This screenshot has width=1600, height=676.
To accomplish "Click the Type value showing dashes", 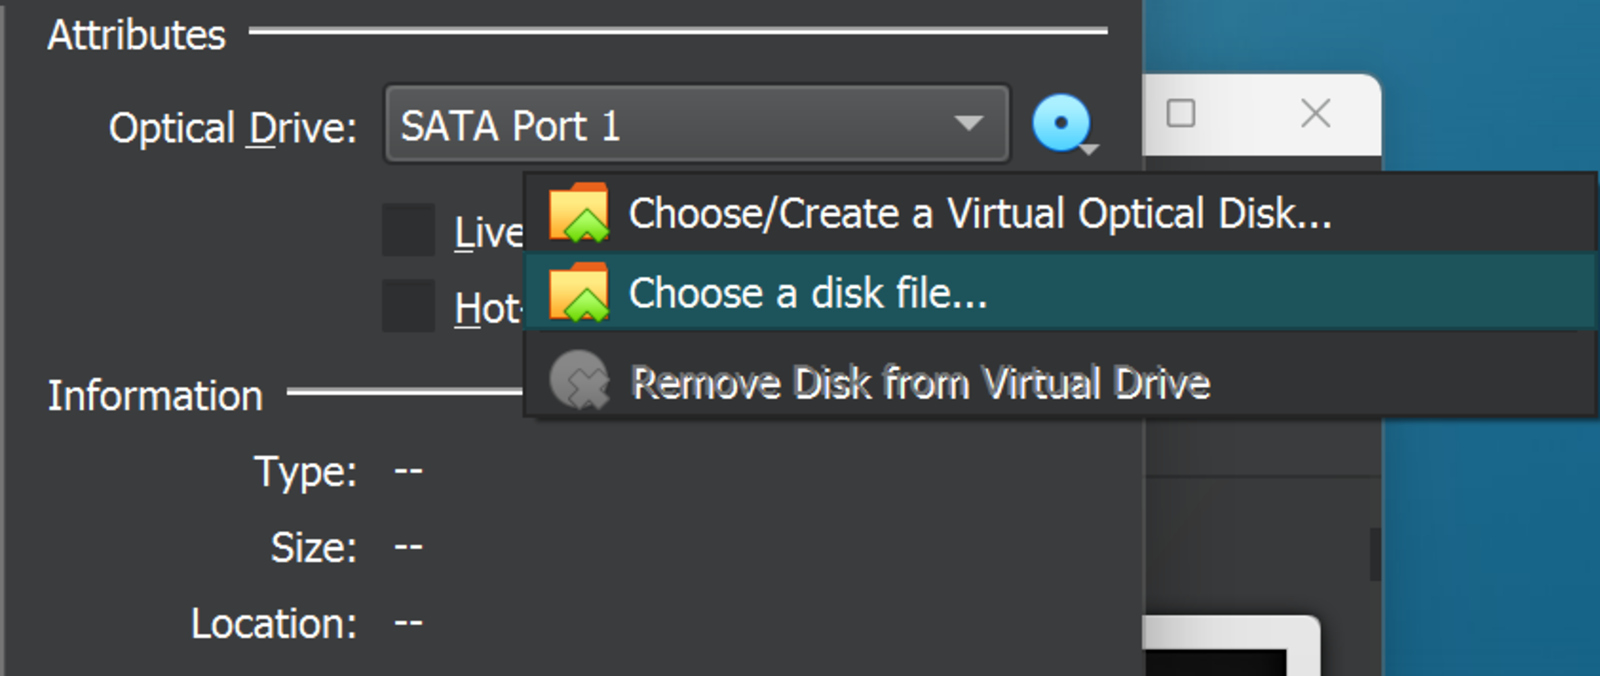I will 408,470.
